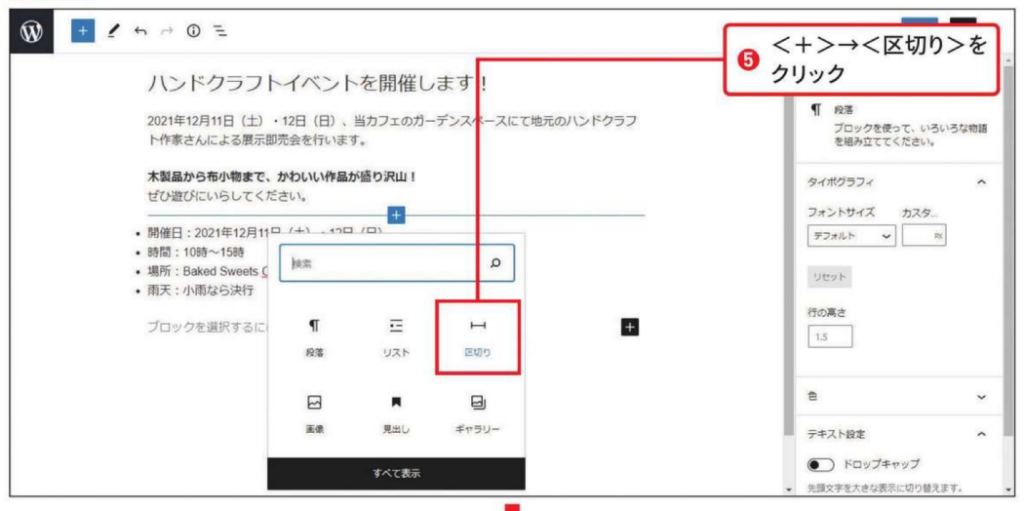
Task: Open the list view outline icon
Action: [220, 31]
